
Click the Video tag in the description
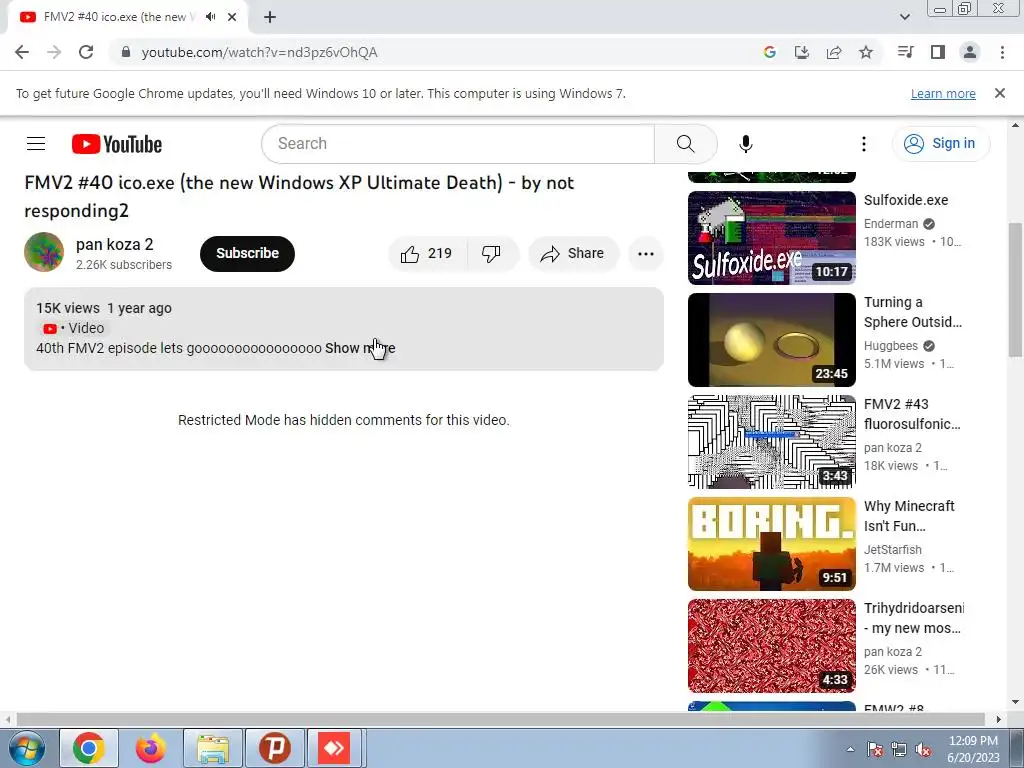click(x=72, y=328)
